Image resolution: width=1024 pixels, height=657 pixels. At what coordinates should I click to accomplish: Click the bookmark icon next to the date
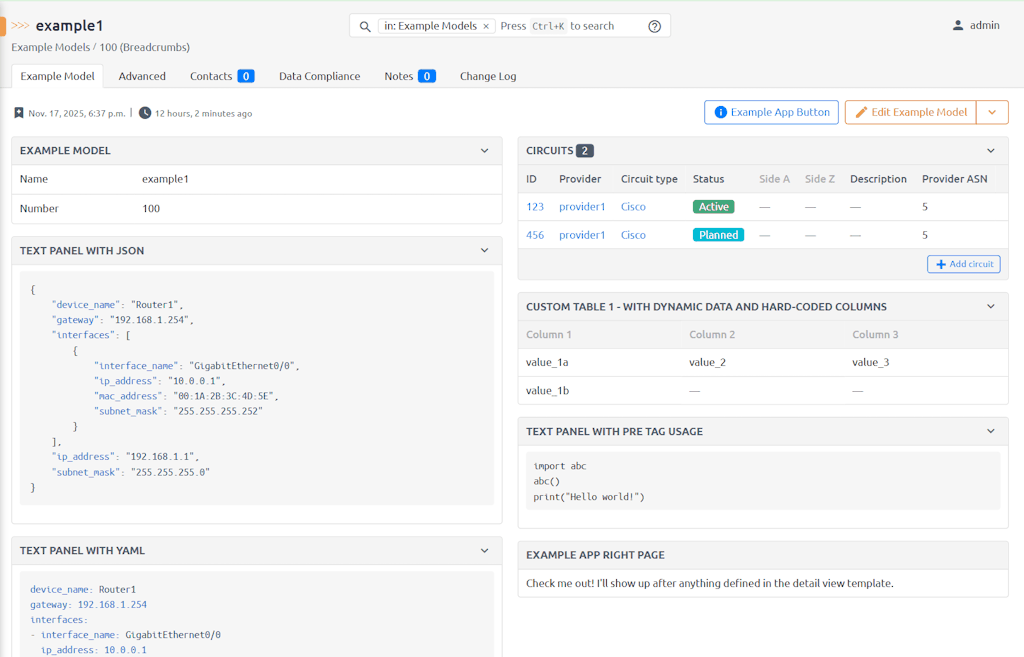17,113
